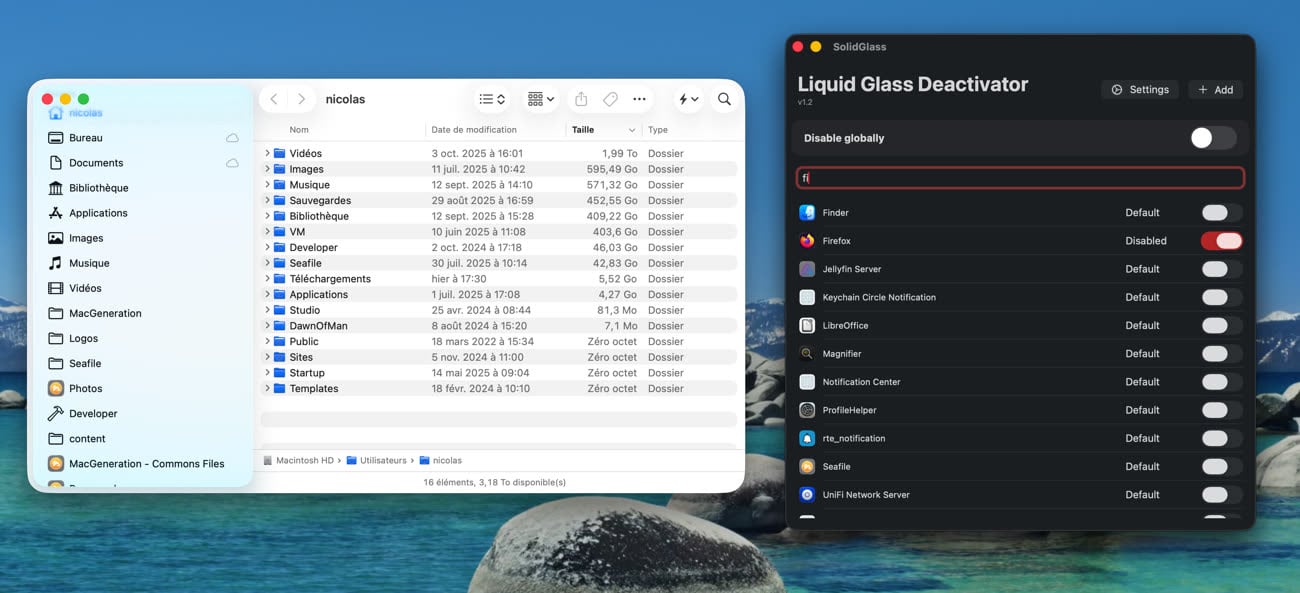Toggle the Finder app switch
Viewport: 1300px width, 593px height.
tap(1221, 212)
